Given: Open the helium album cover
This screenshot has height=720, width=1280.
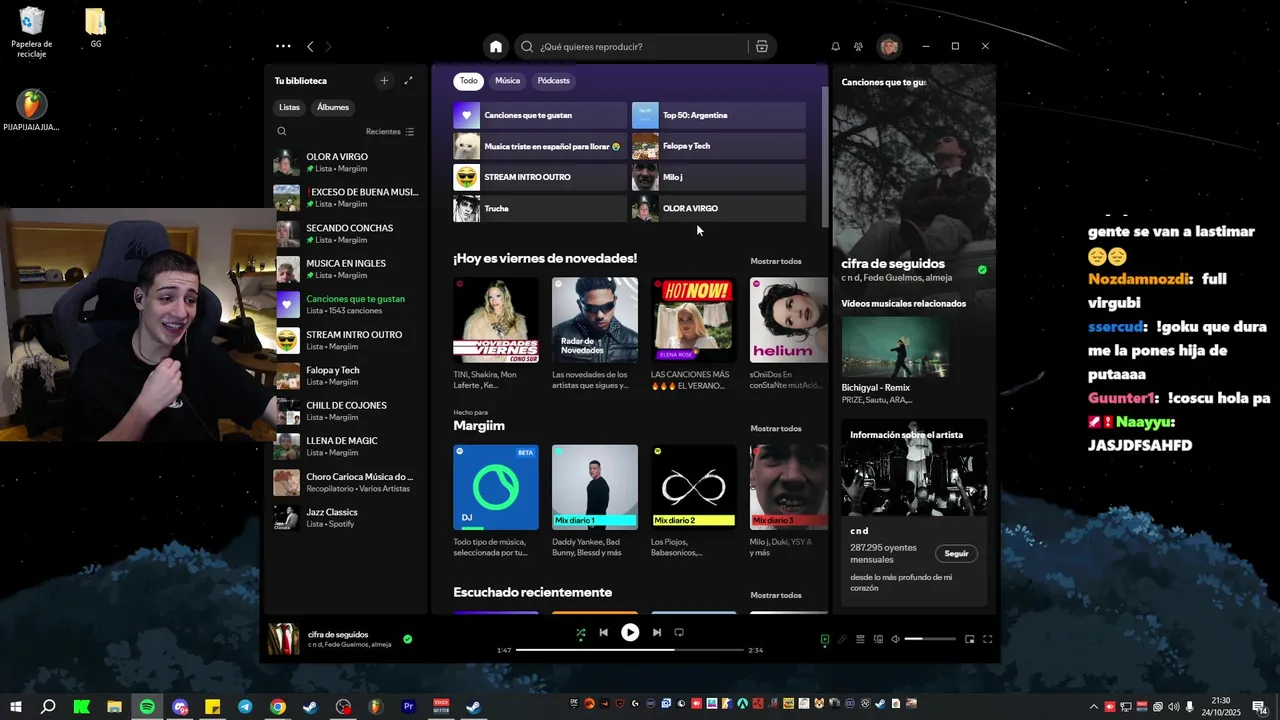Looking at the screenshot, I should [789, 320].
